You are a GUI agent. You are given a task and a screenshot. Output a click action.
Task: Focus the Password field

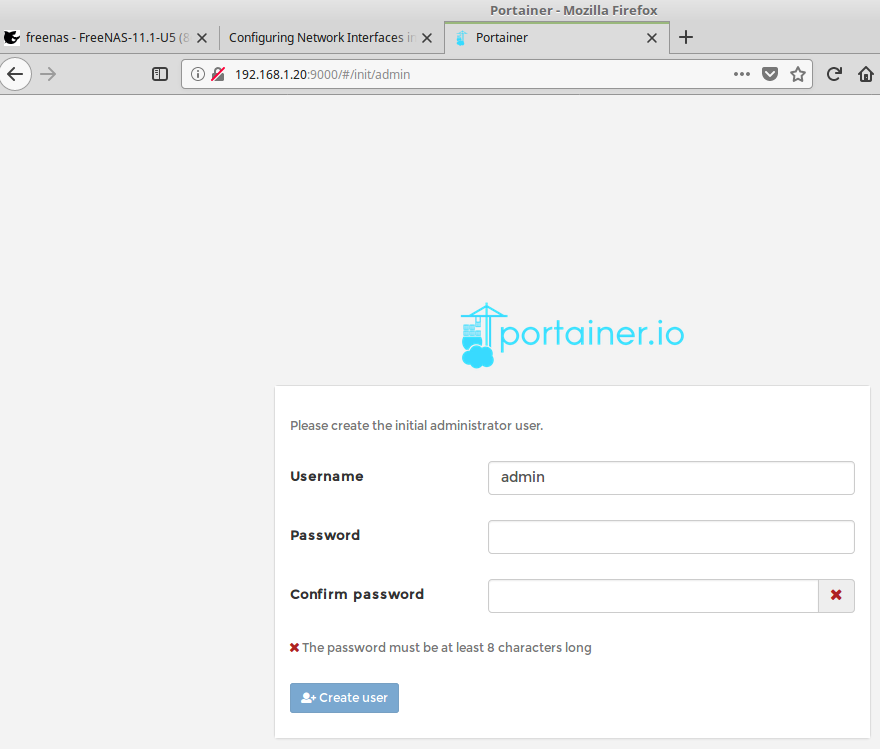[x=671, y=537]
